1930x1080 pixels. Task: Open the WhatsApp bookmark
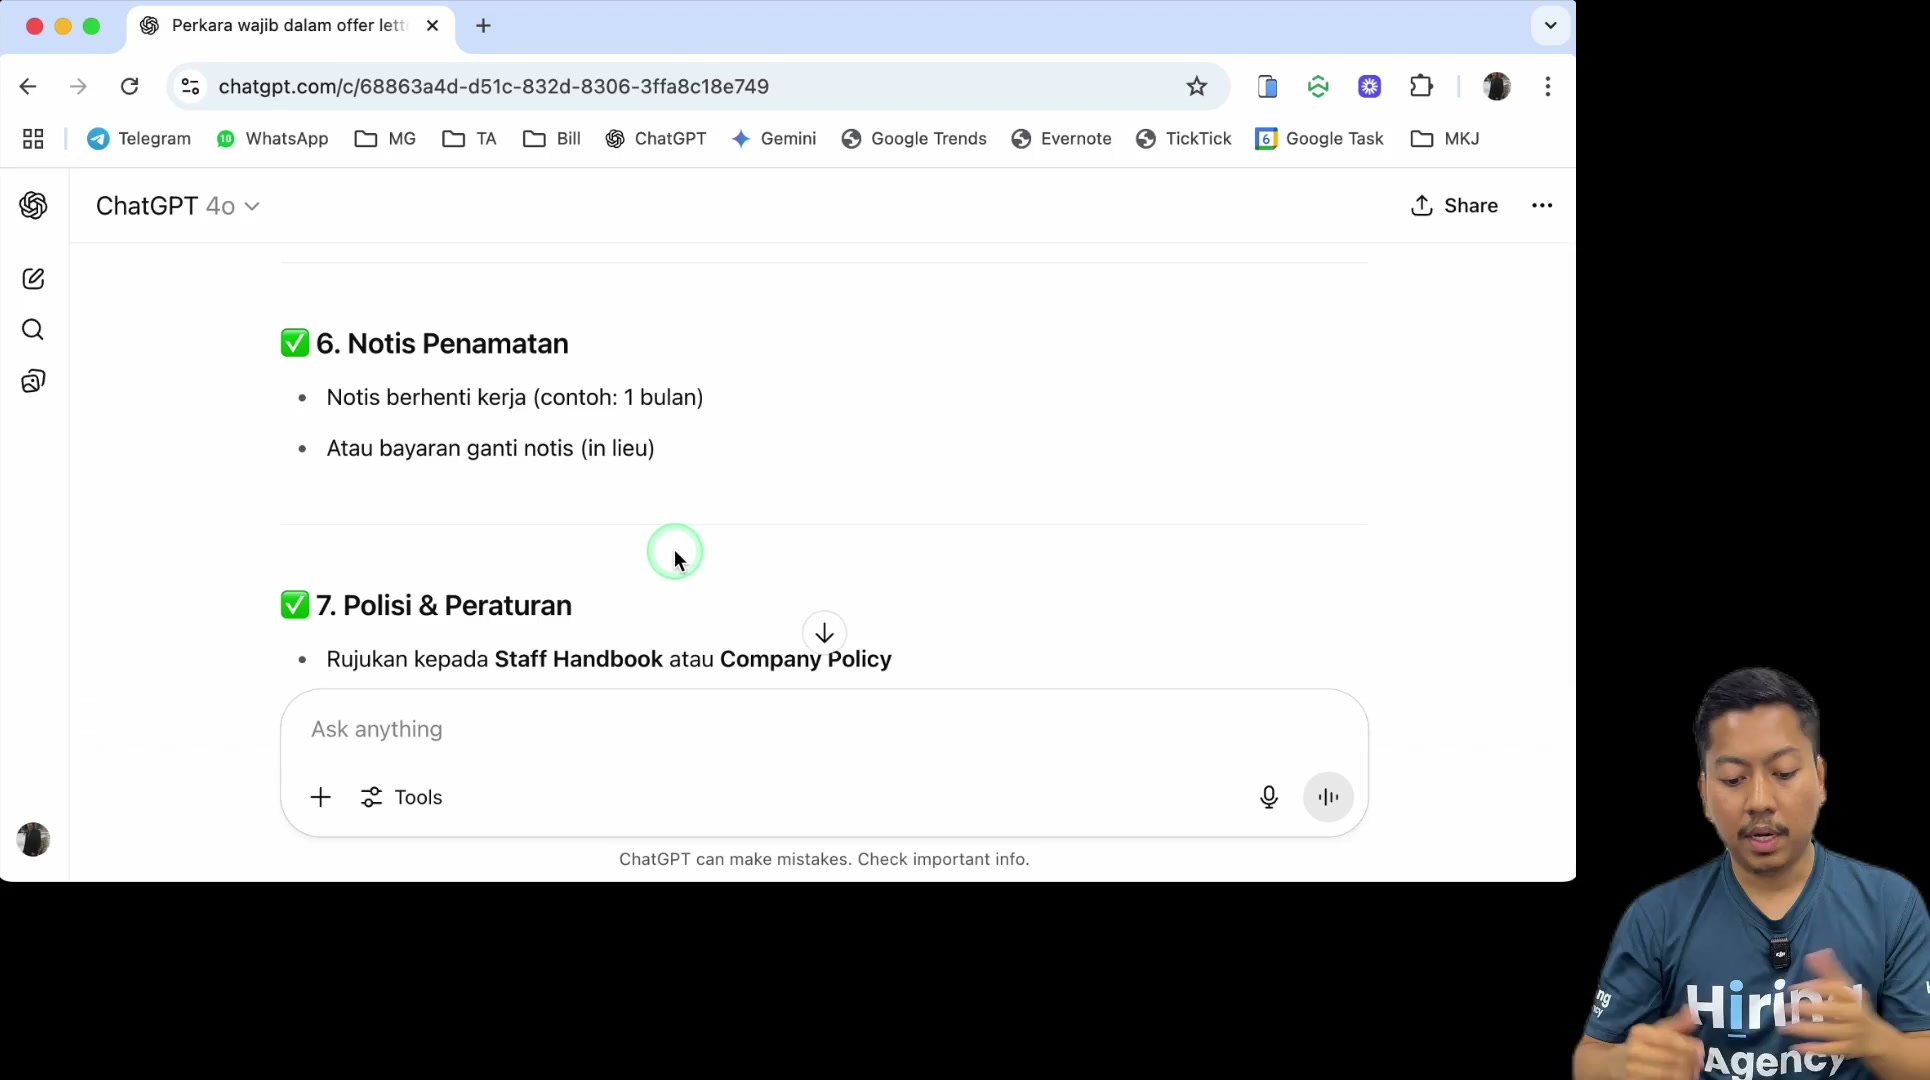coord(272,139)
